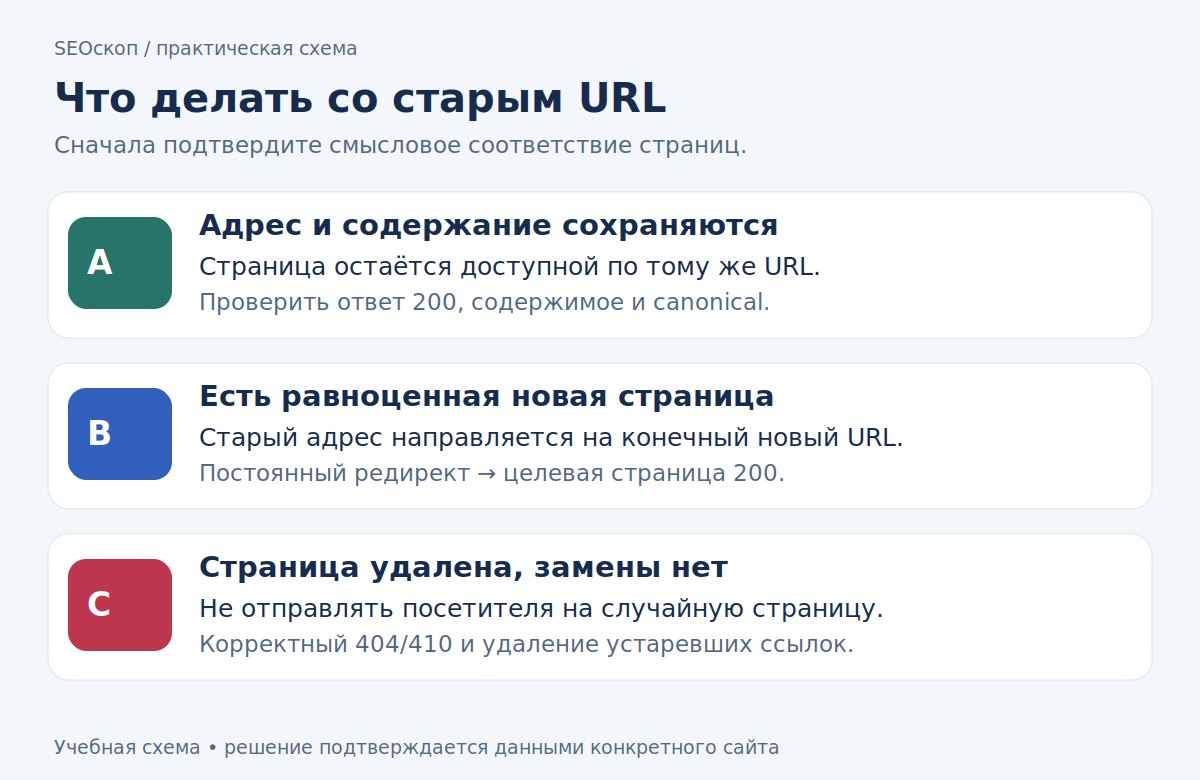The image size is (1200, 780).
Task: Click the footer note "Учебная схема • решение подтверждается…"
Action: coord(416,747)
